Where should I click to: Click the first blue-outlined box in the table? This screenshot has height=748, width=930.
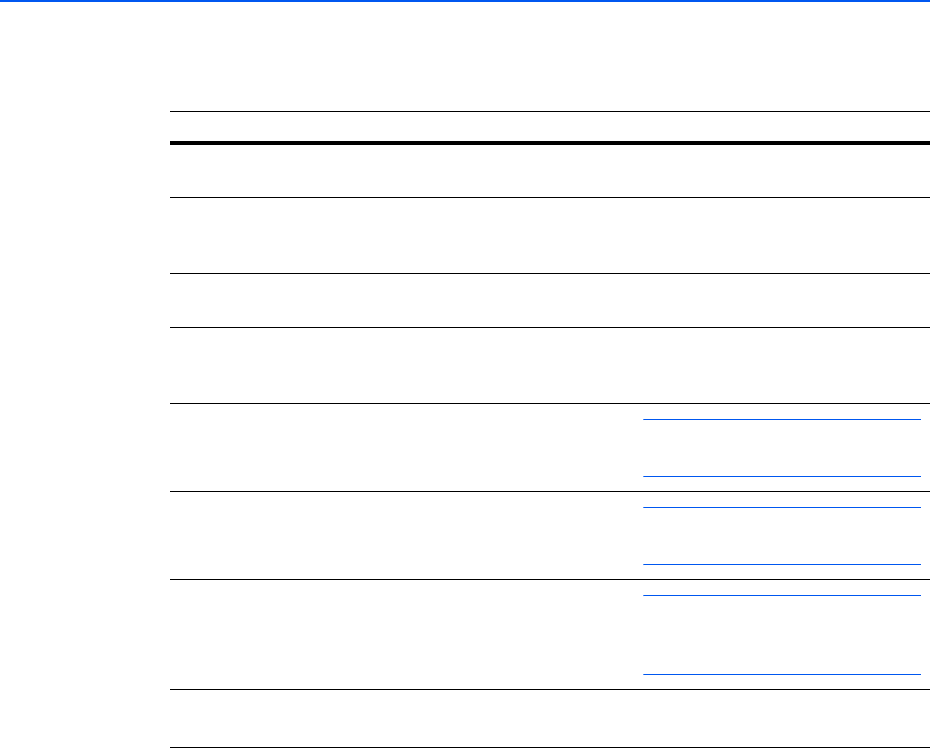tap(780, 447)
